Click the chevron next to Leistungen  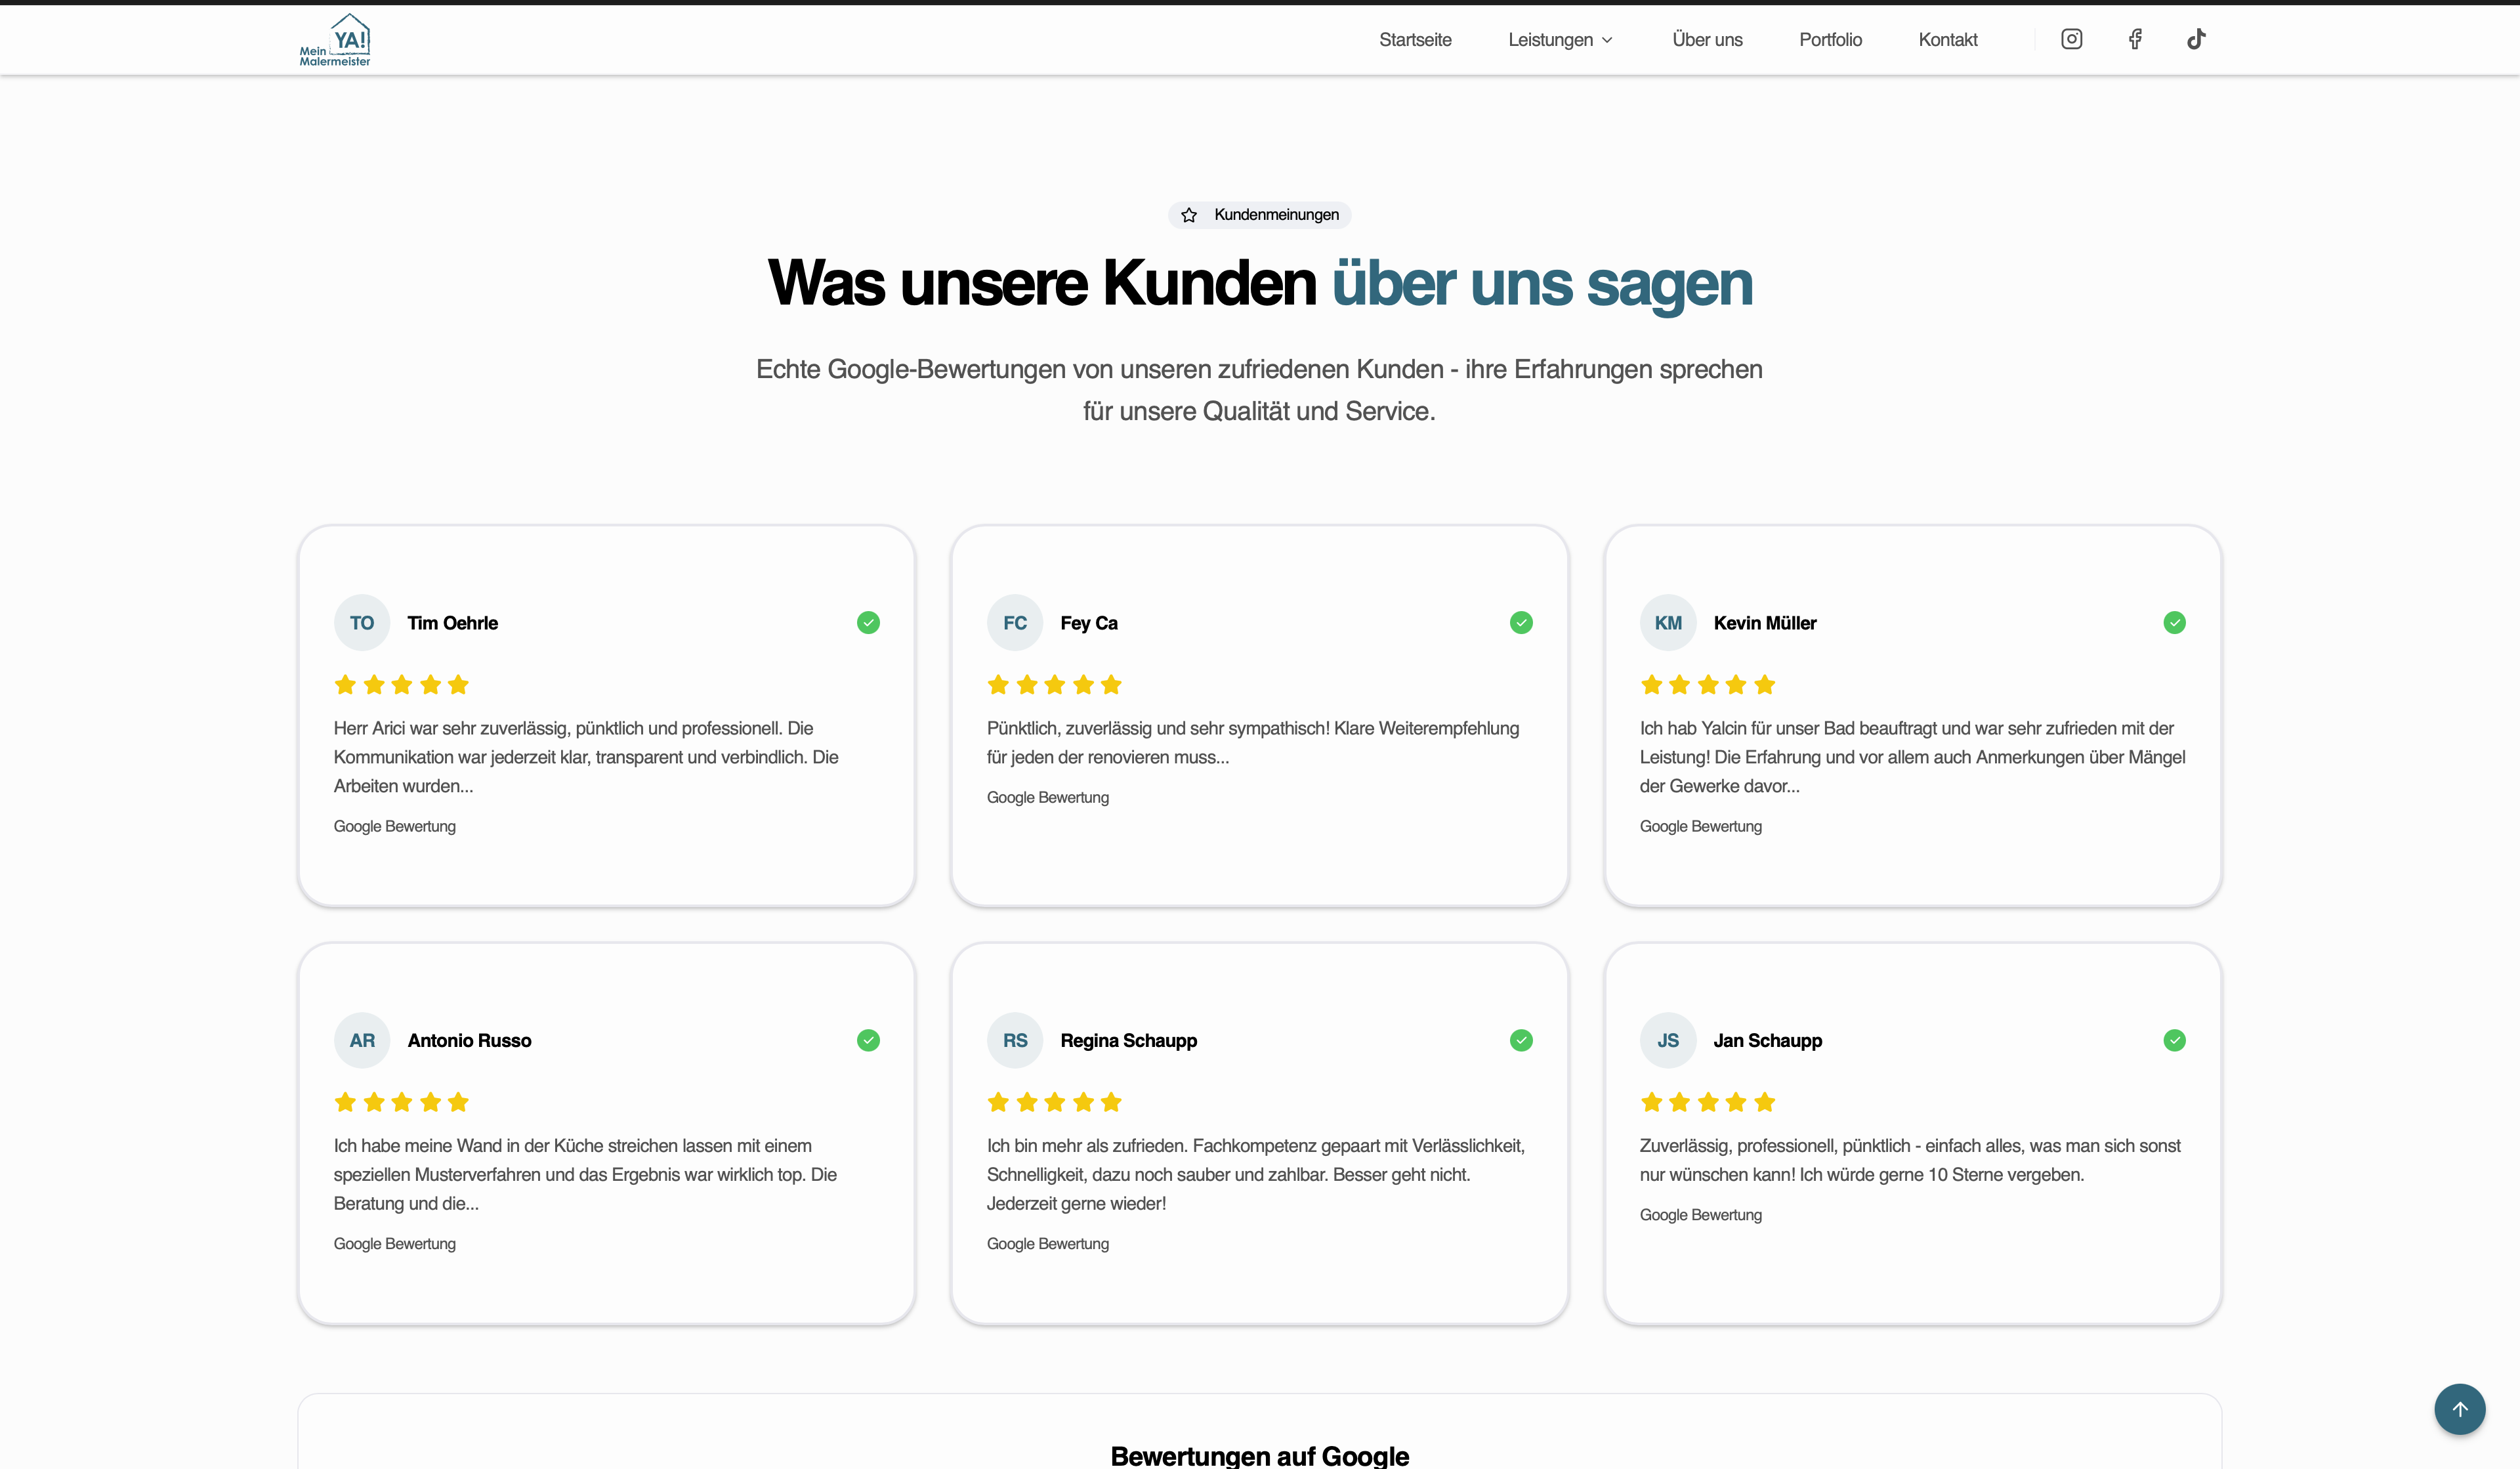coord(1607,41)
